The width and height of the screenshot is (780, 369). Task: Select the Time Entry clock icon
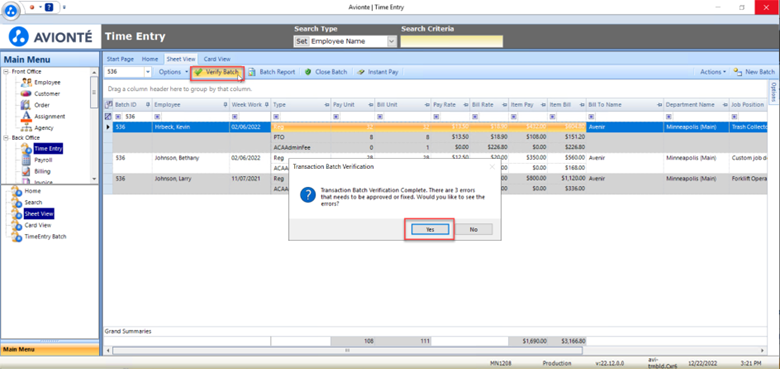pos(26,149)
